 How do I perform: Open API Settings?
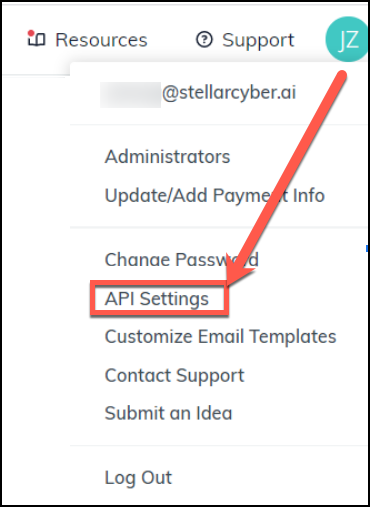[x=157, y=299]
